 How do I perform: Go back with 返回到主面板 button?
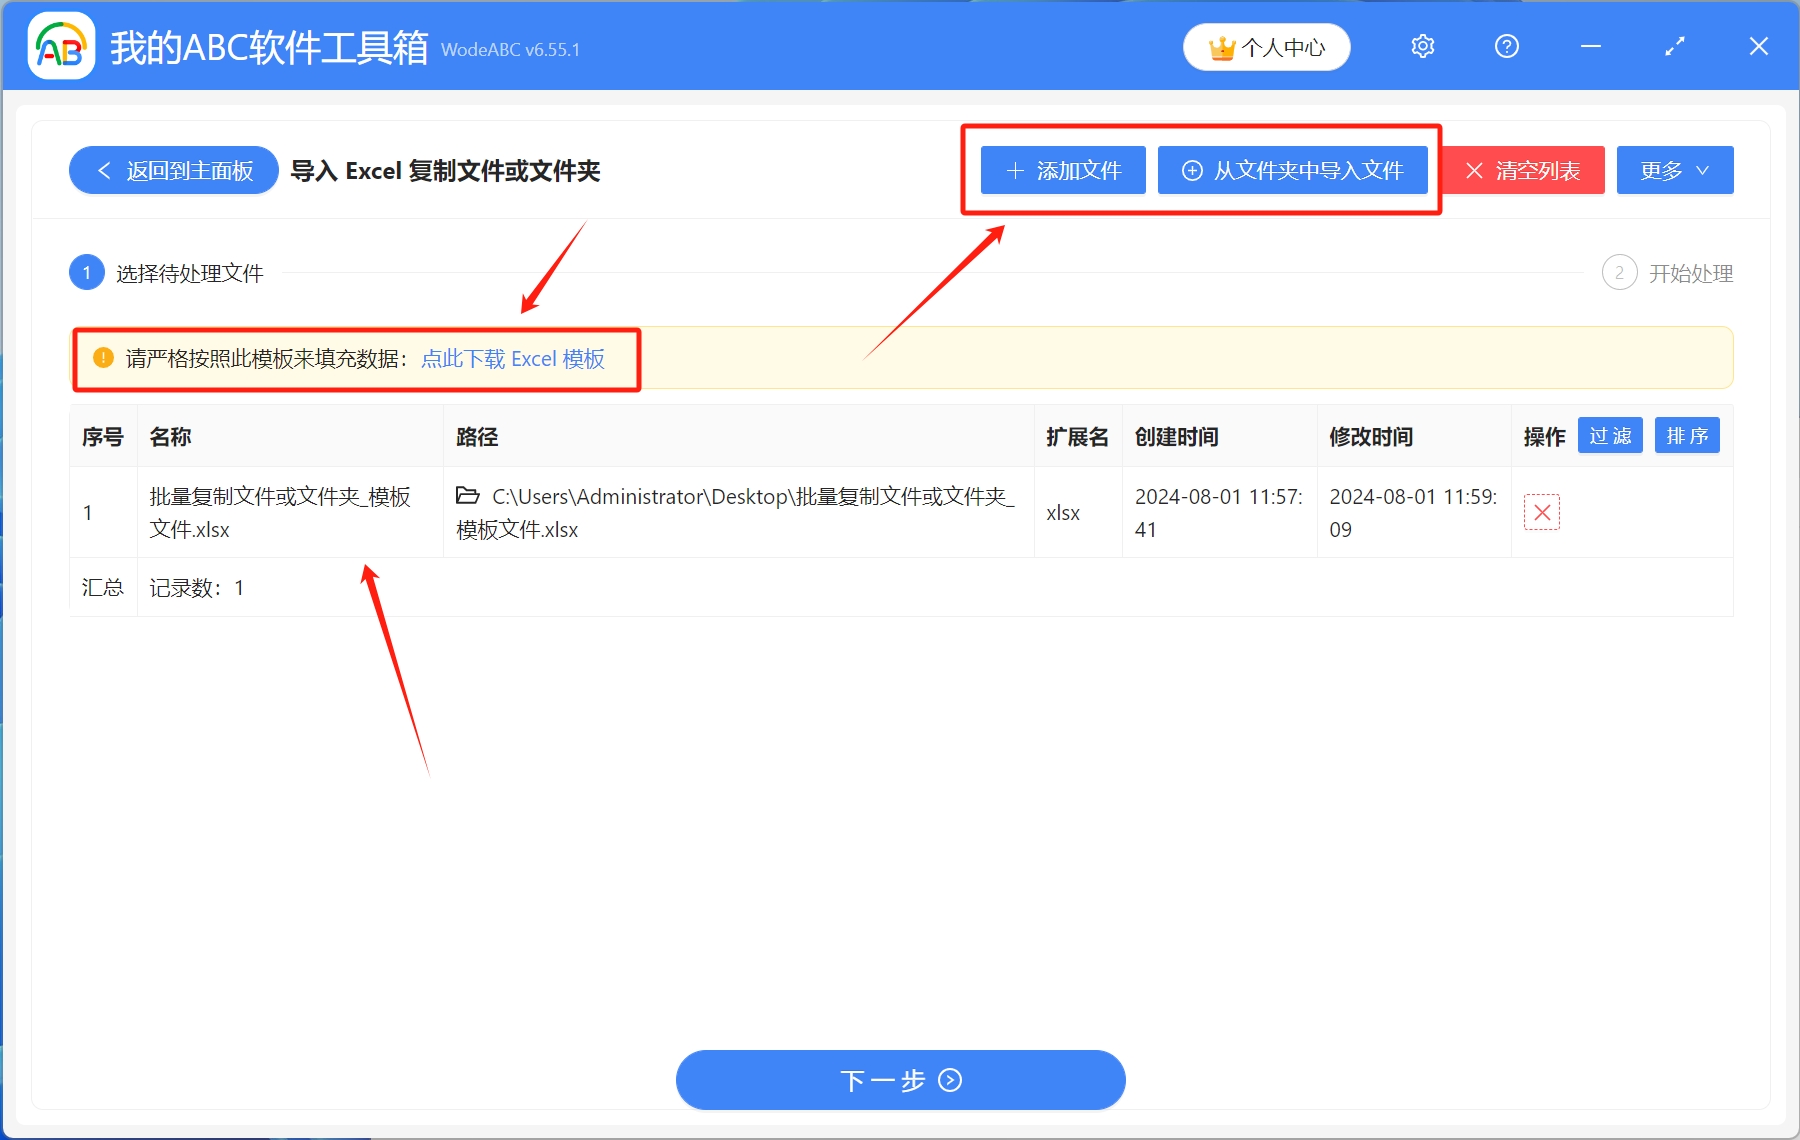click(x=172, y=170)
